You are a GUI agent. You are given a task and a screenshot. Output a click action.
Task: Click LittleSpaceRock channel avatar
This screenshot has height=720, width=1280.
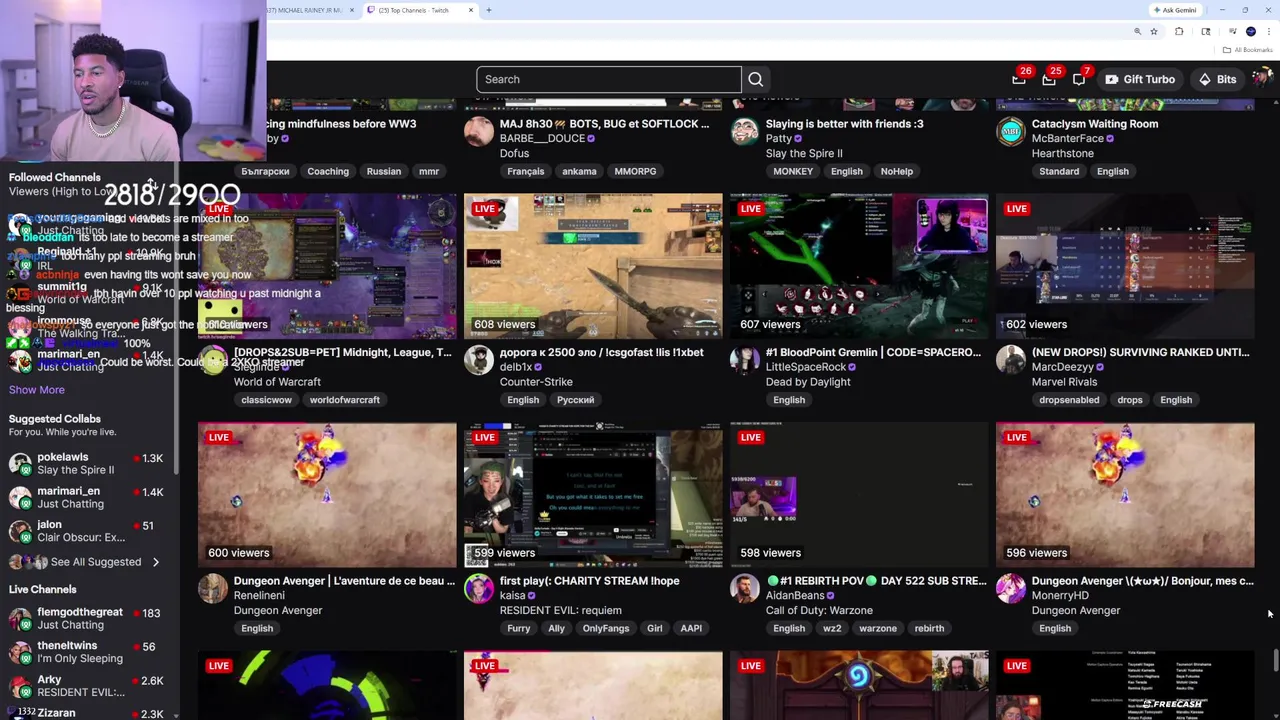[x=745, y=361]
